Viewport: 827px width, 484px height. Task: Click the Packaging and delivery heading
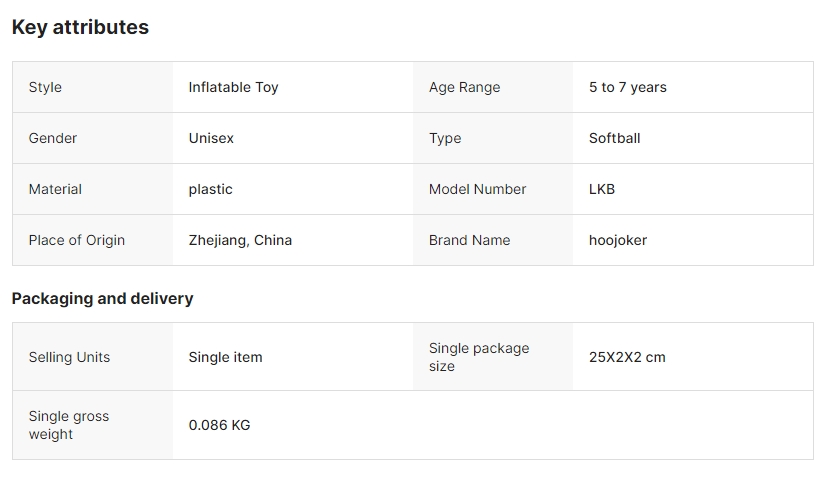[102, 298]
